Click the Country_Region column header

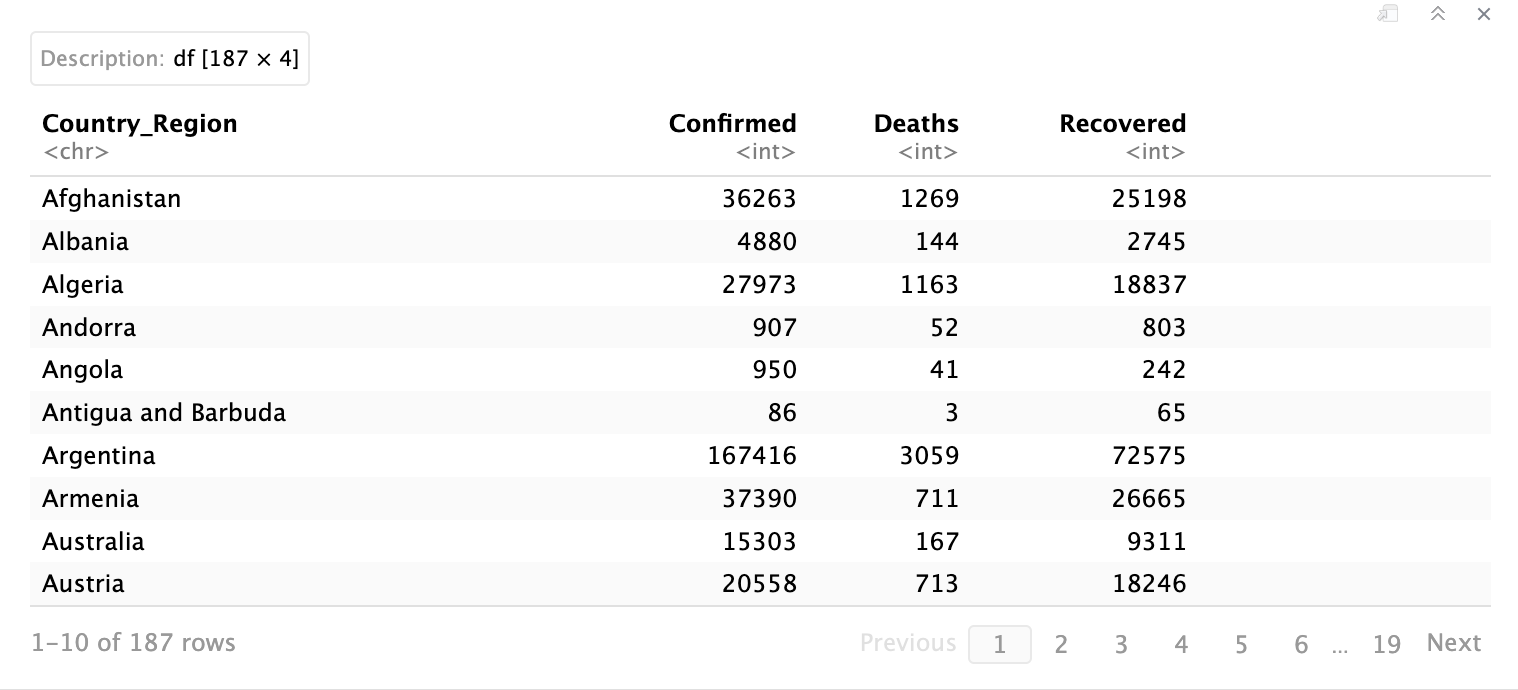coord(140,124)
